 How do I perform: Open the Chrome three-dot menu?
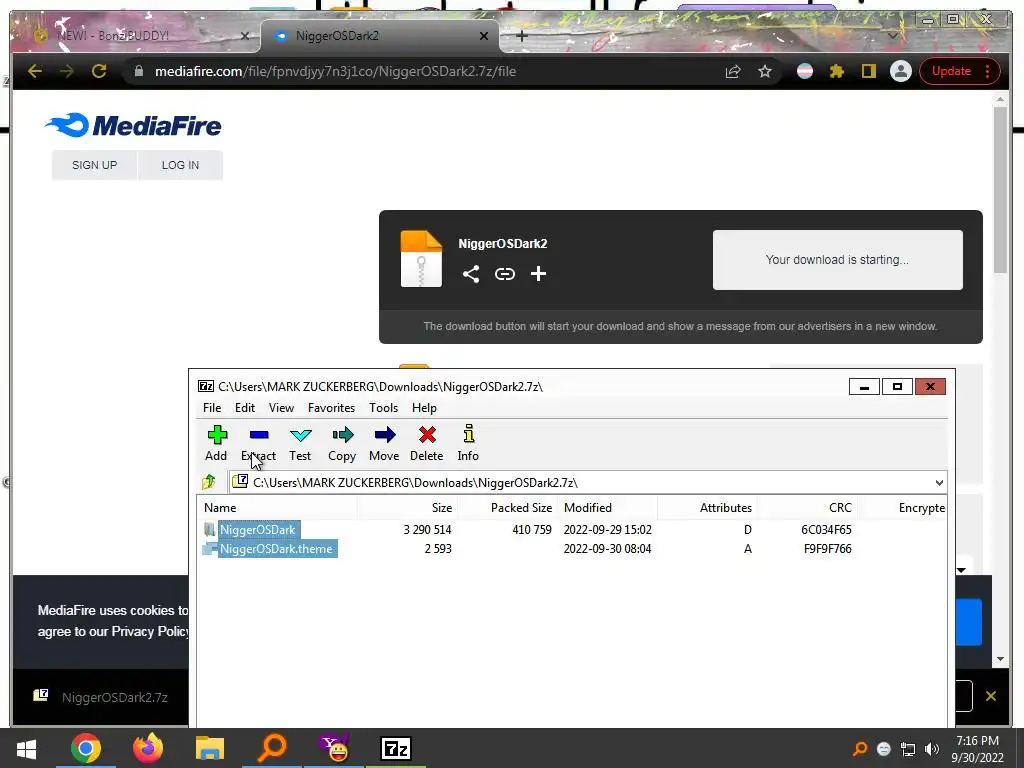pos(987,71)
